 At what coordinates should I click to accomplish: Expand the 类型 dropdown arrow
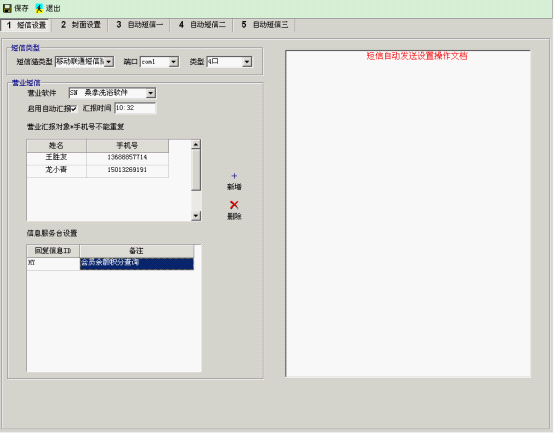click(x=247, y=62)
